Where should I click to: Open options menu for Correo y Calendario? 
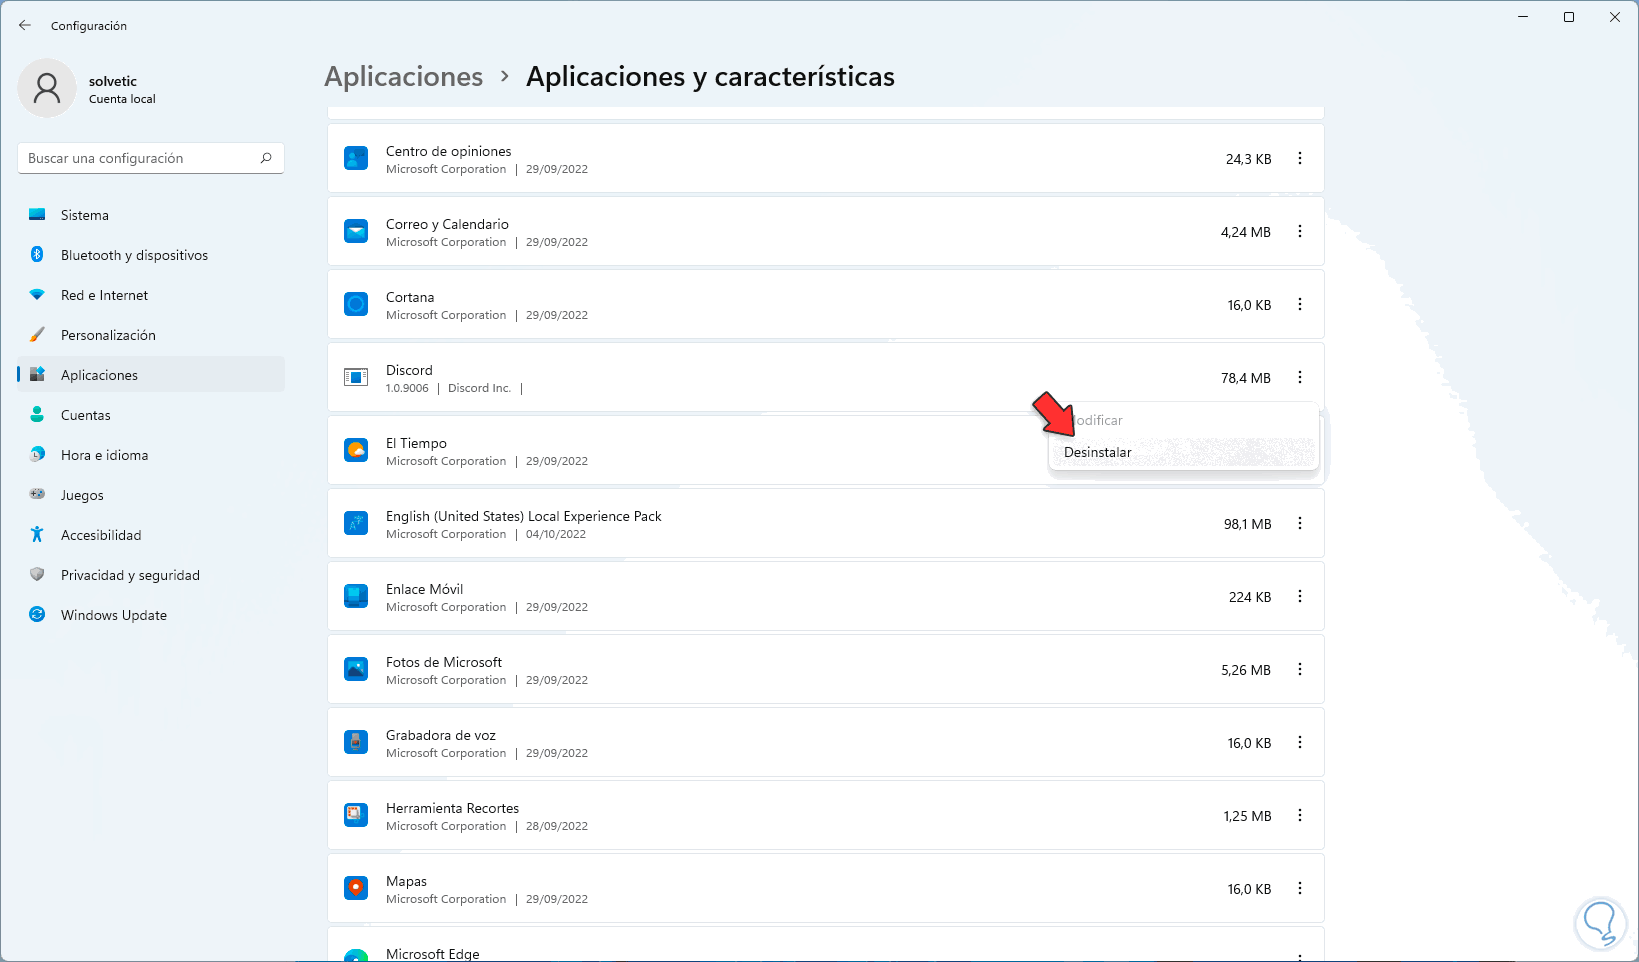click(1300, 231)
